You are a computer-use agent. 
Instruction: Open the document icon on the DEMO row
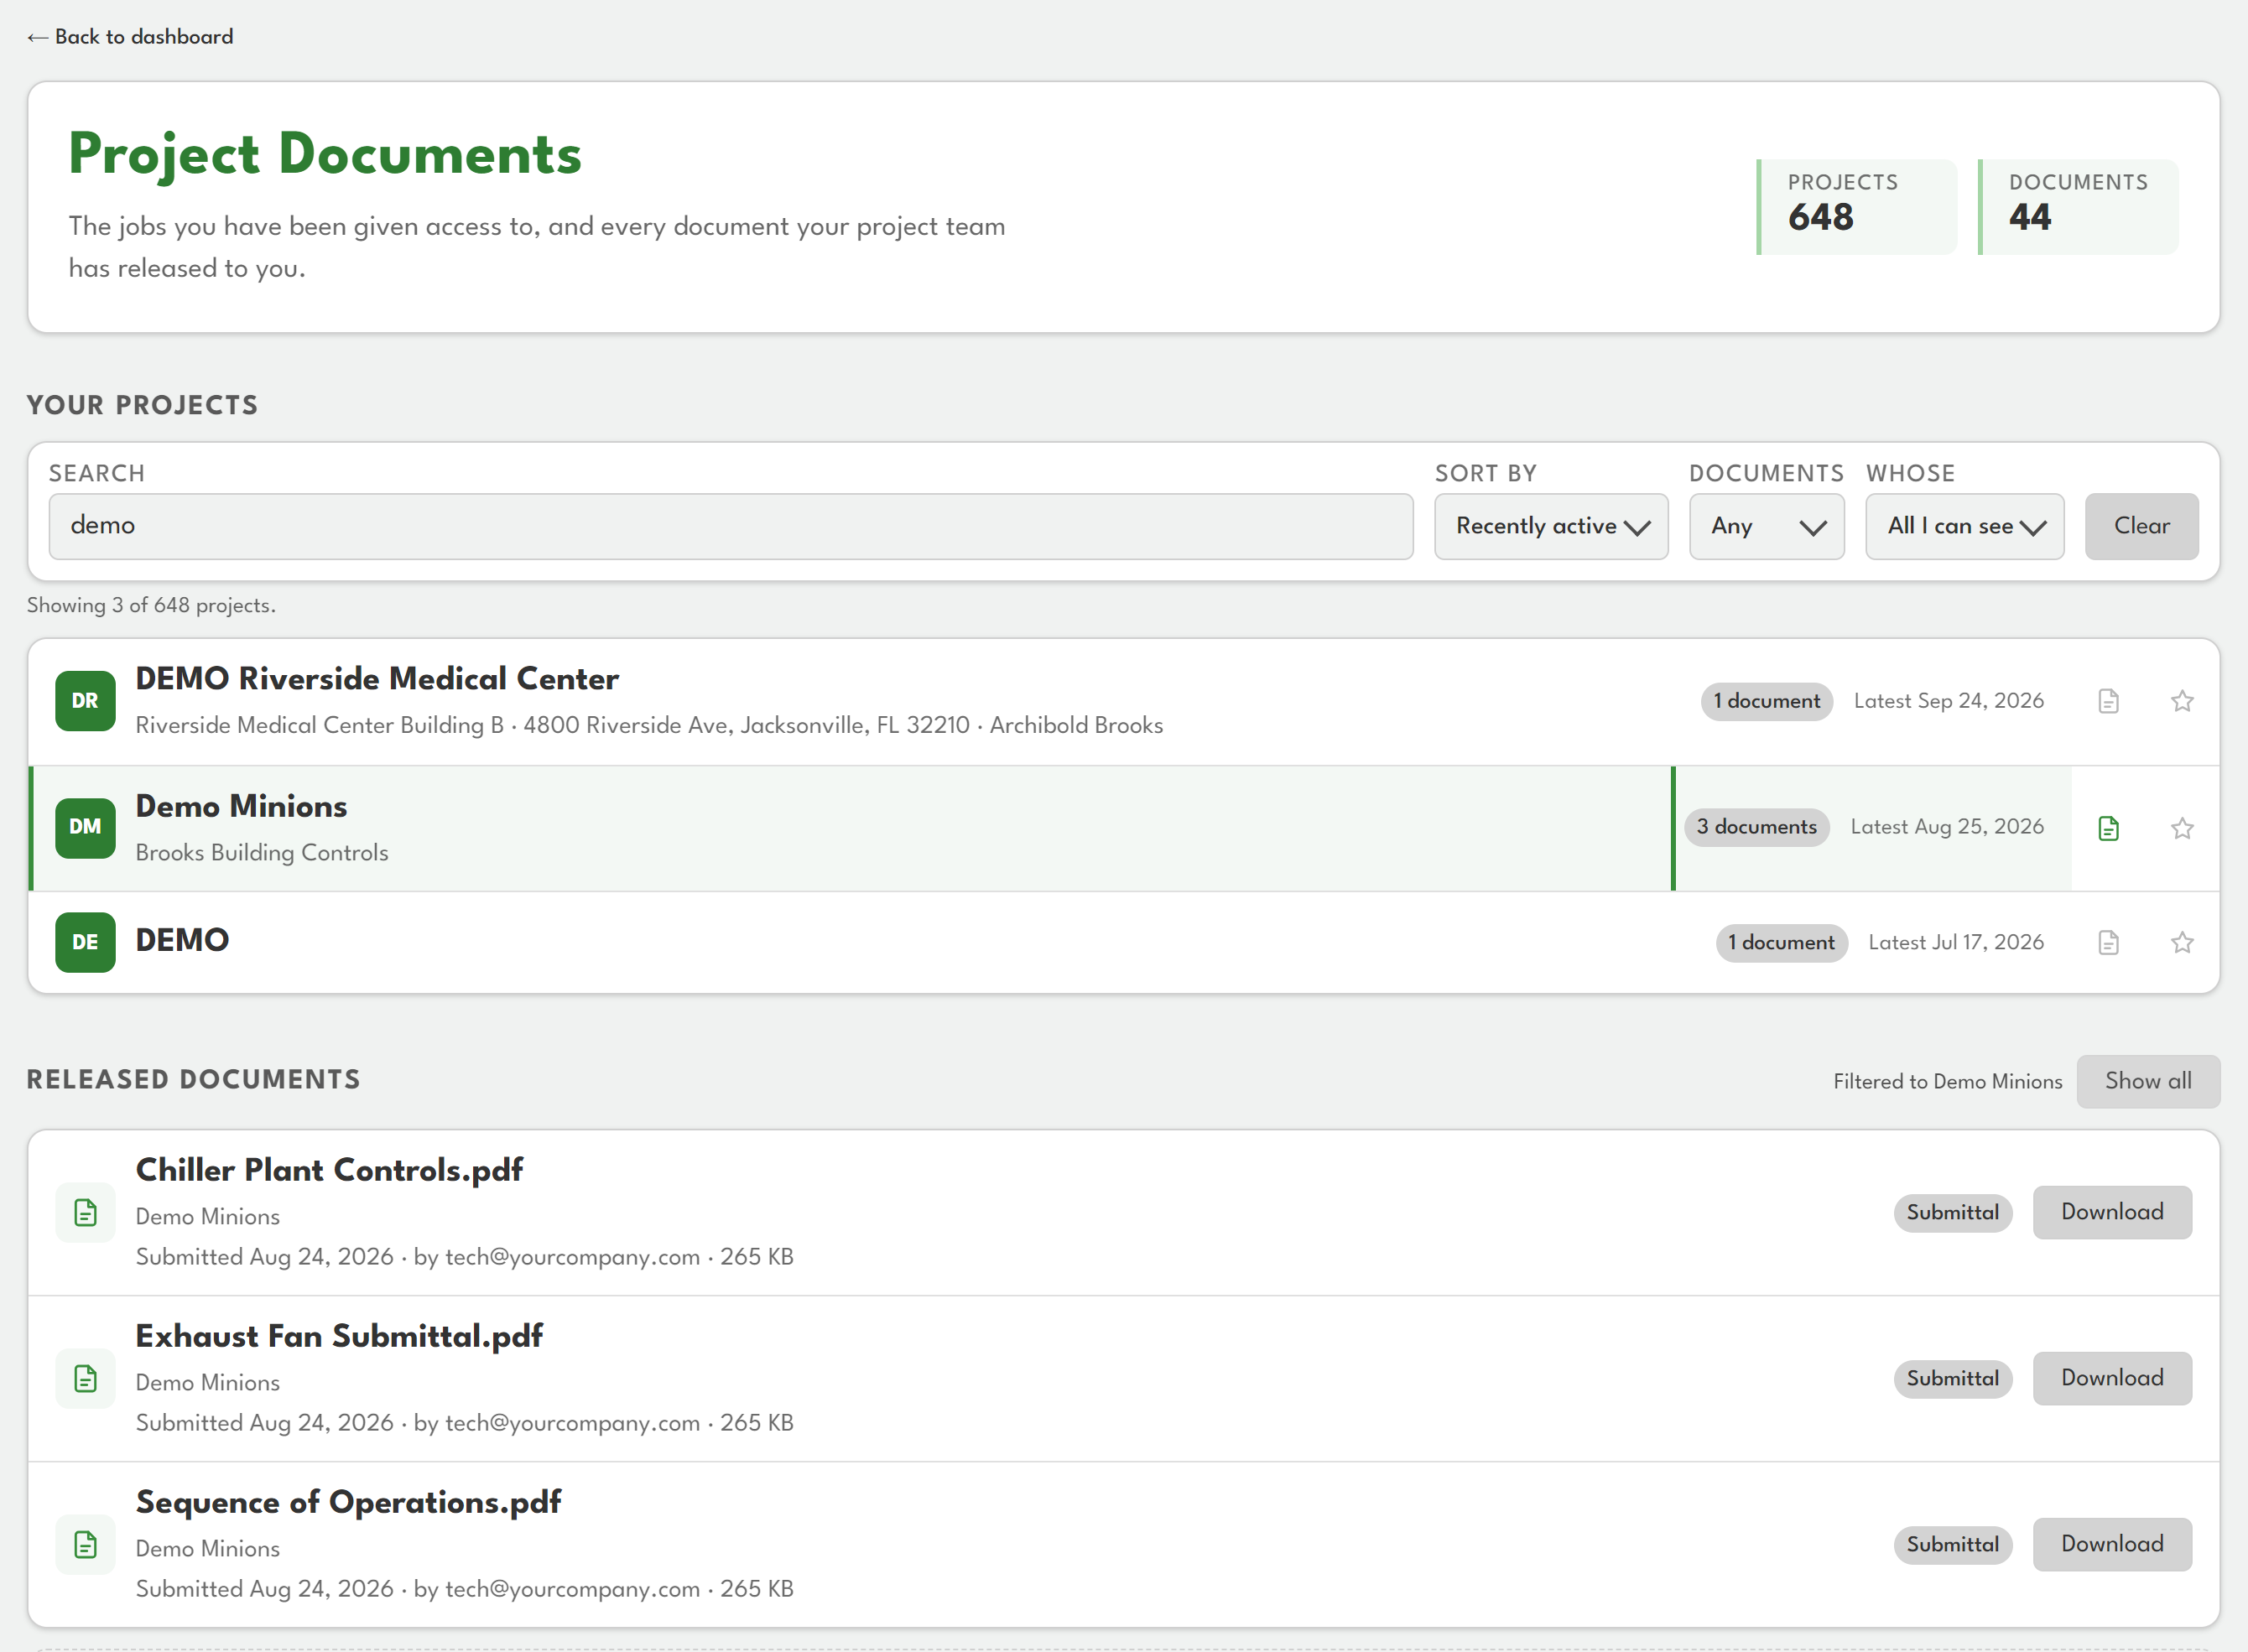2108,942
